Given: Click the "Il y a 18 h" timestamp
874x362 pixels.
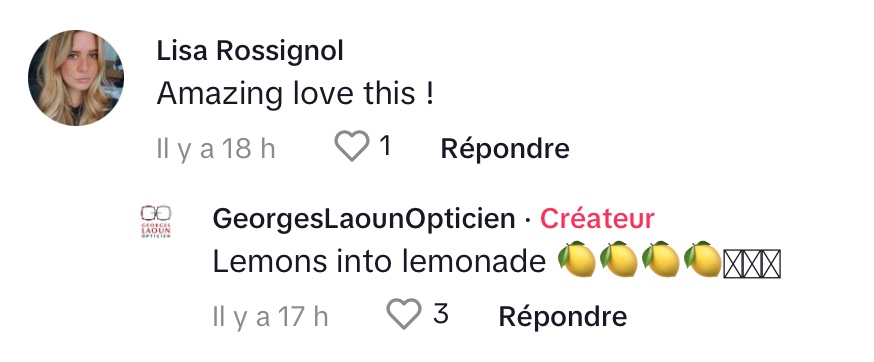Looking at the screenshot, I should pyautogui.click(x=216, y=149).
